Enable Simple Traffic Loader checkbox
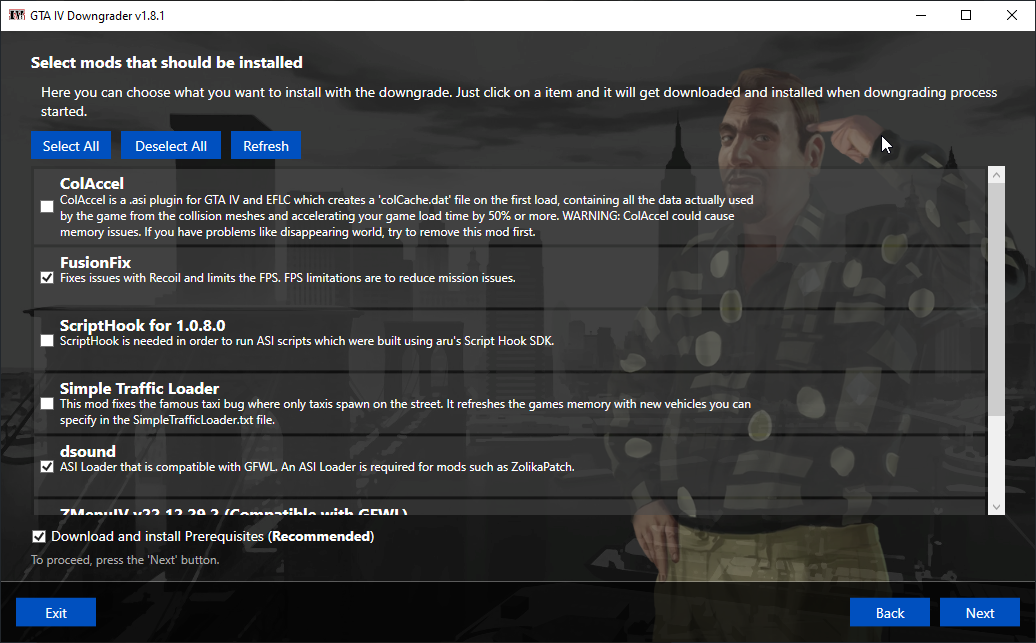The width and height of the screenshot is (1036, 643). (x=47, y=403)
